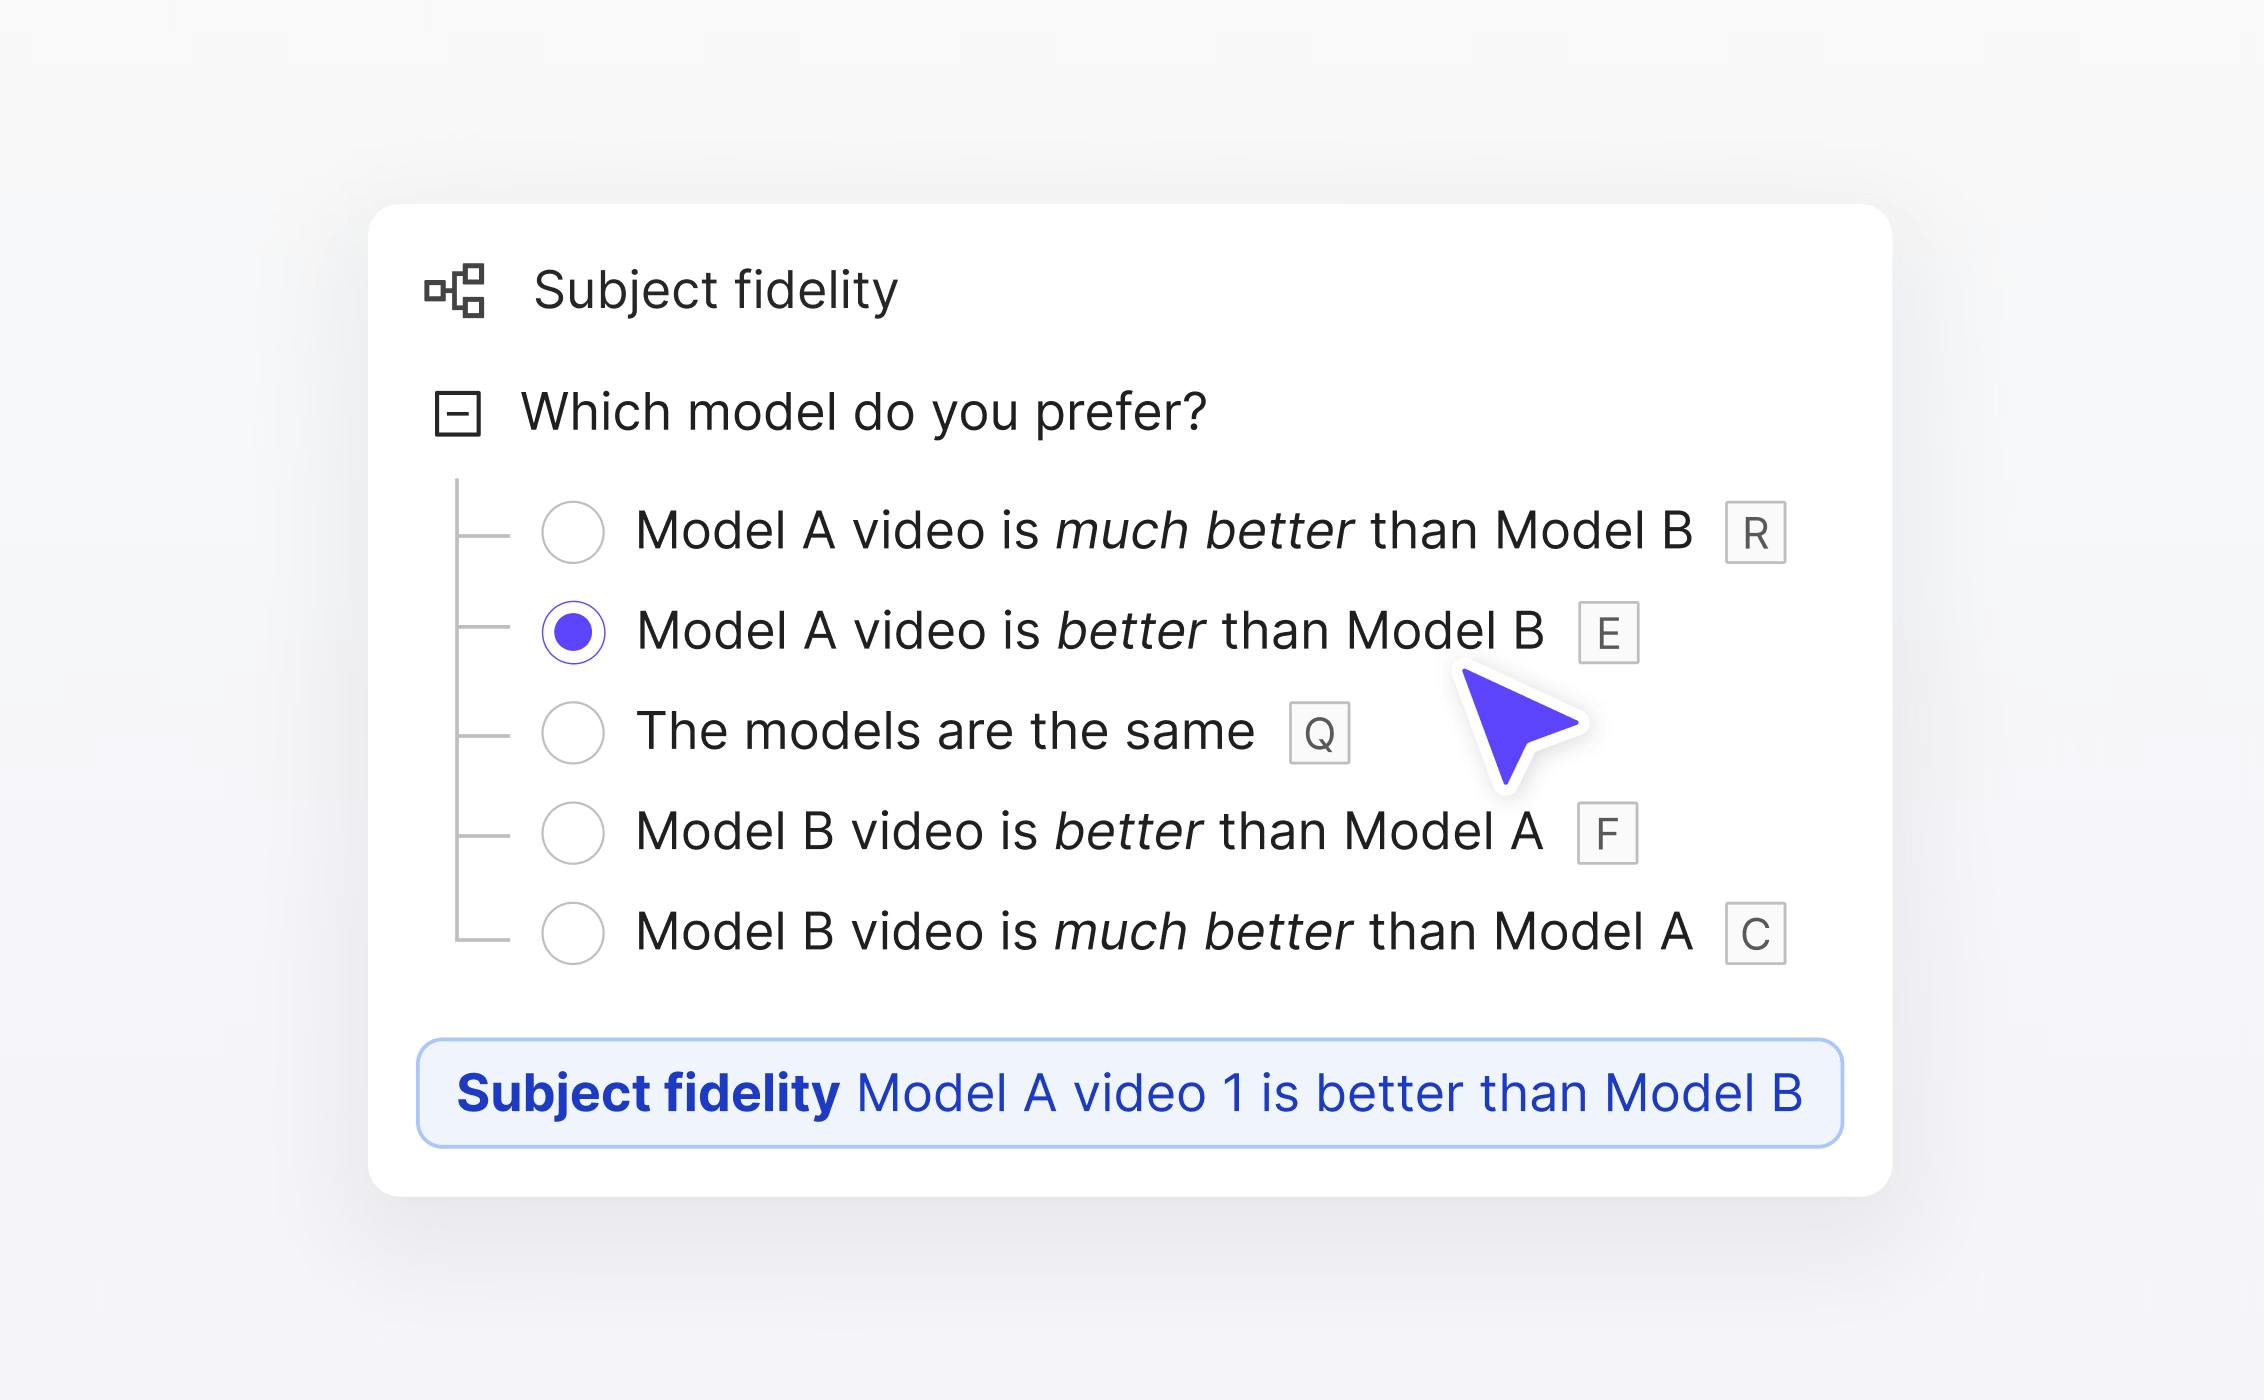Click "Model A video is much better" label text

1163,531
